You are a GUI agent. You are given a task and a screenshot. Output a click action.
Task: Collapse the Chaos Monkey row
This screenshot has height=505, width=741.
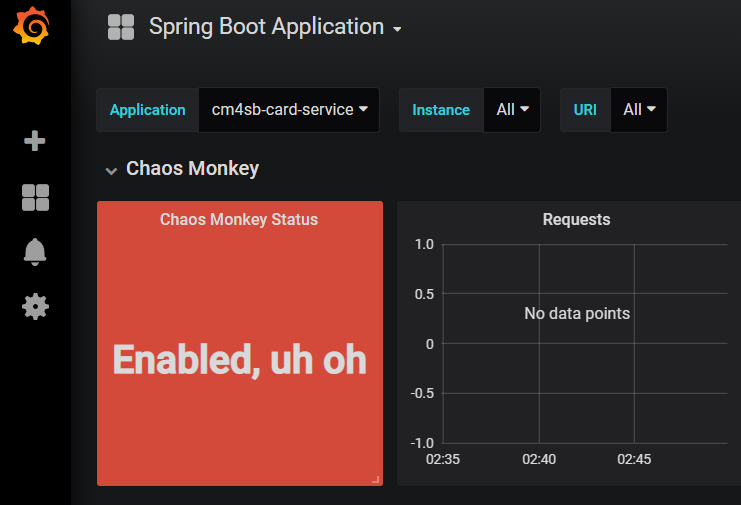pyautogui.click(x=111, y=171)
